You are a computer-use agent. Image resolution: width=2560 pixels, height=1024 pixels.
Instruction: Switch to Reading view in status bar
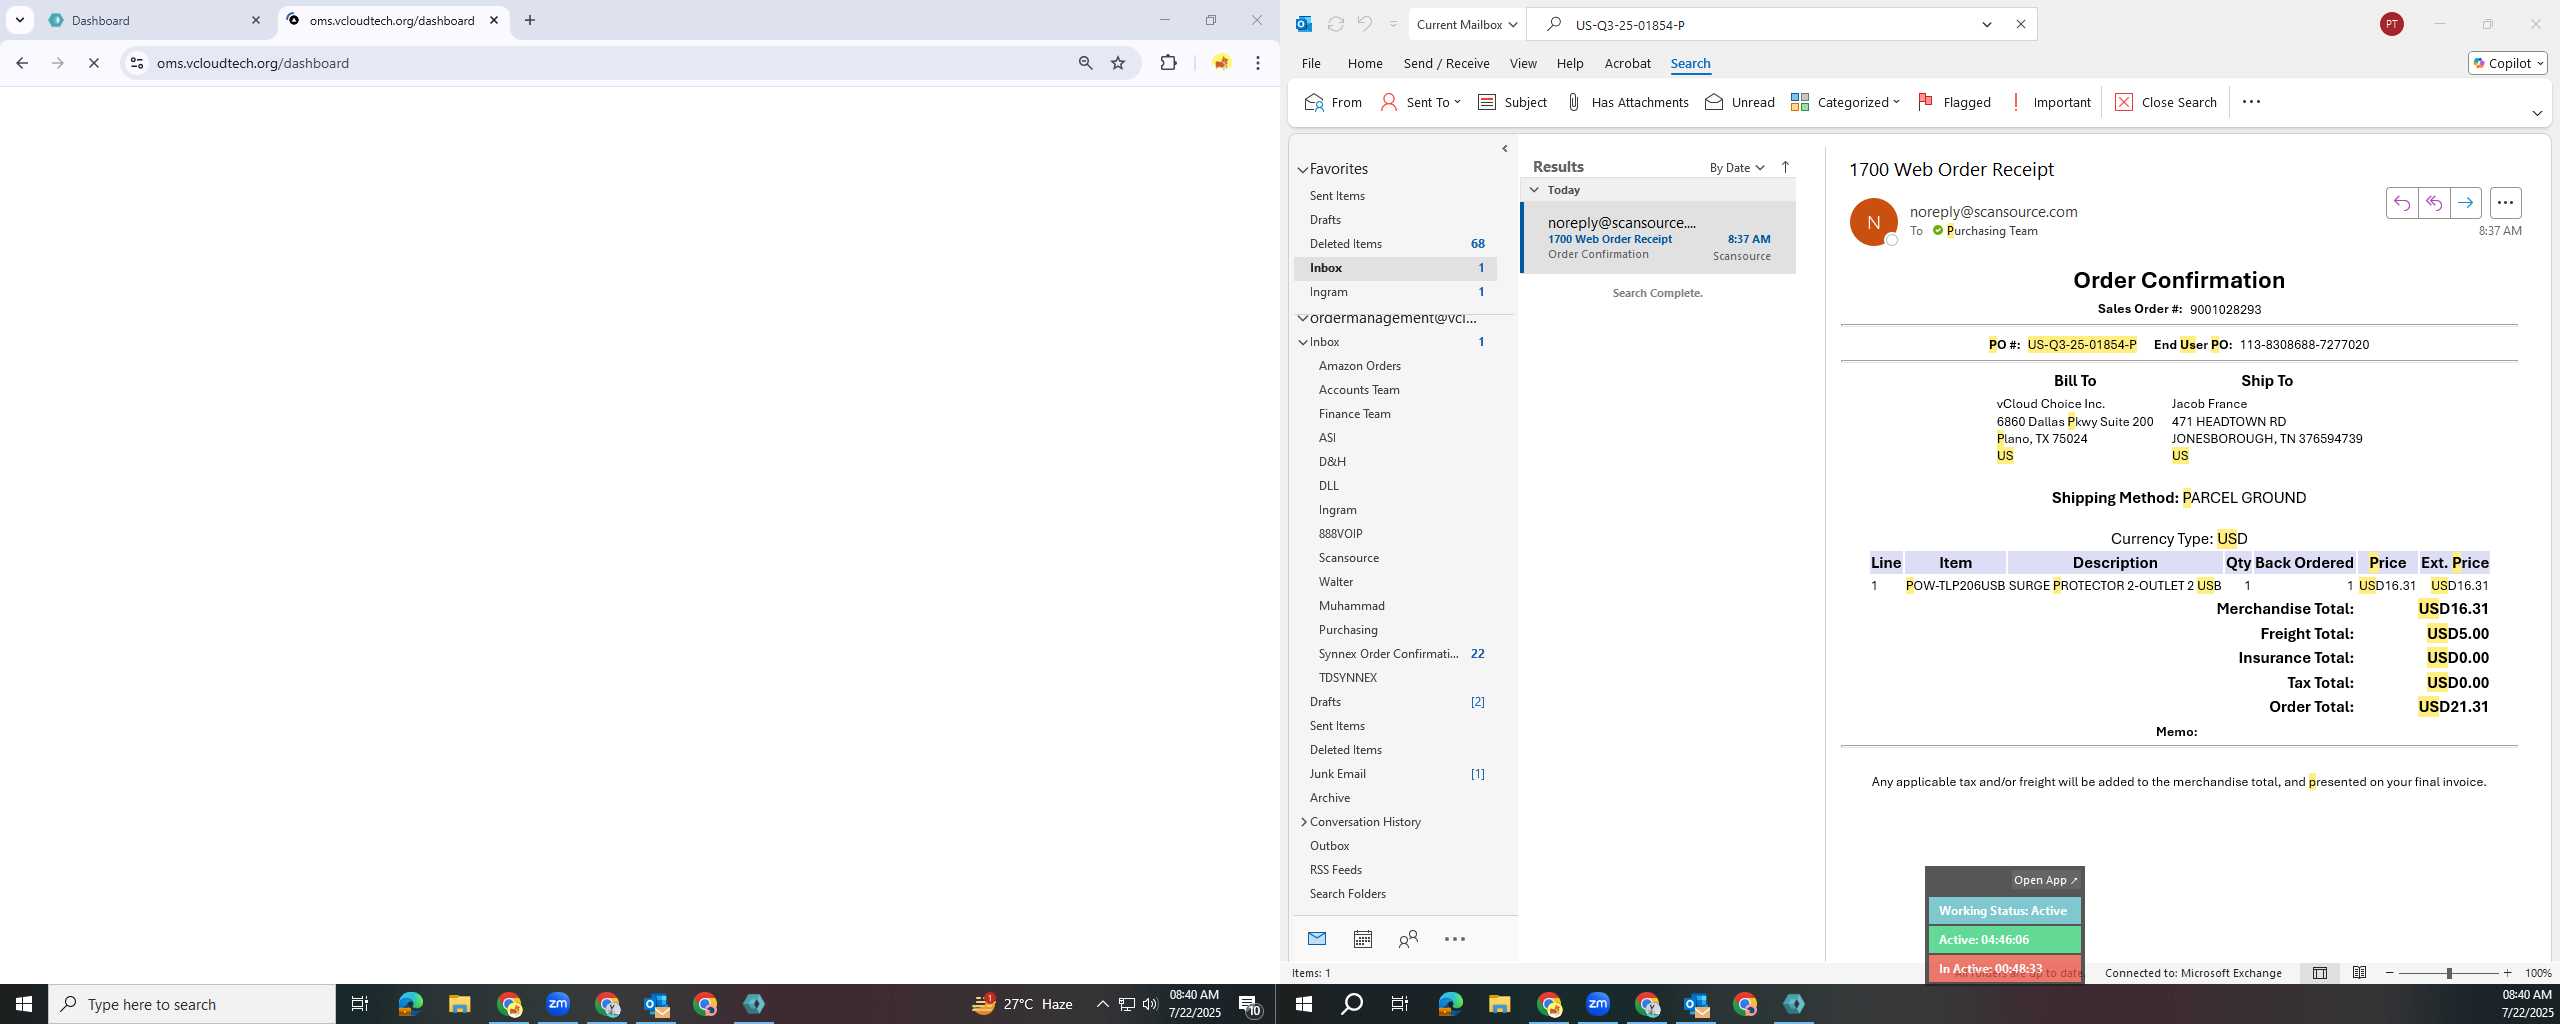click(2359, 972)
